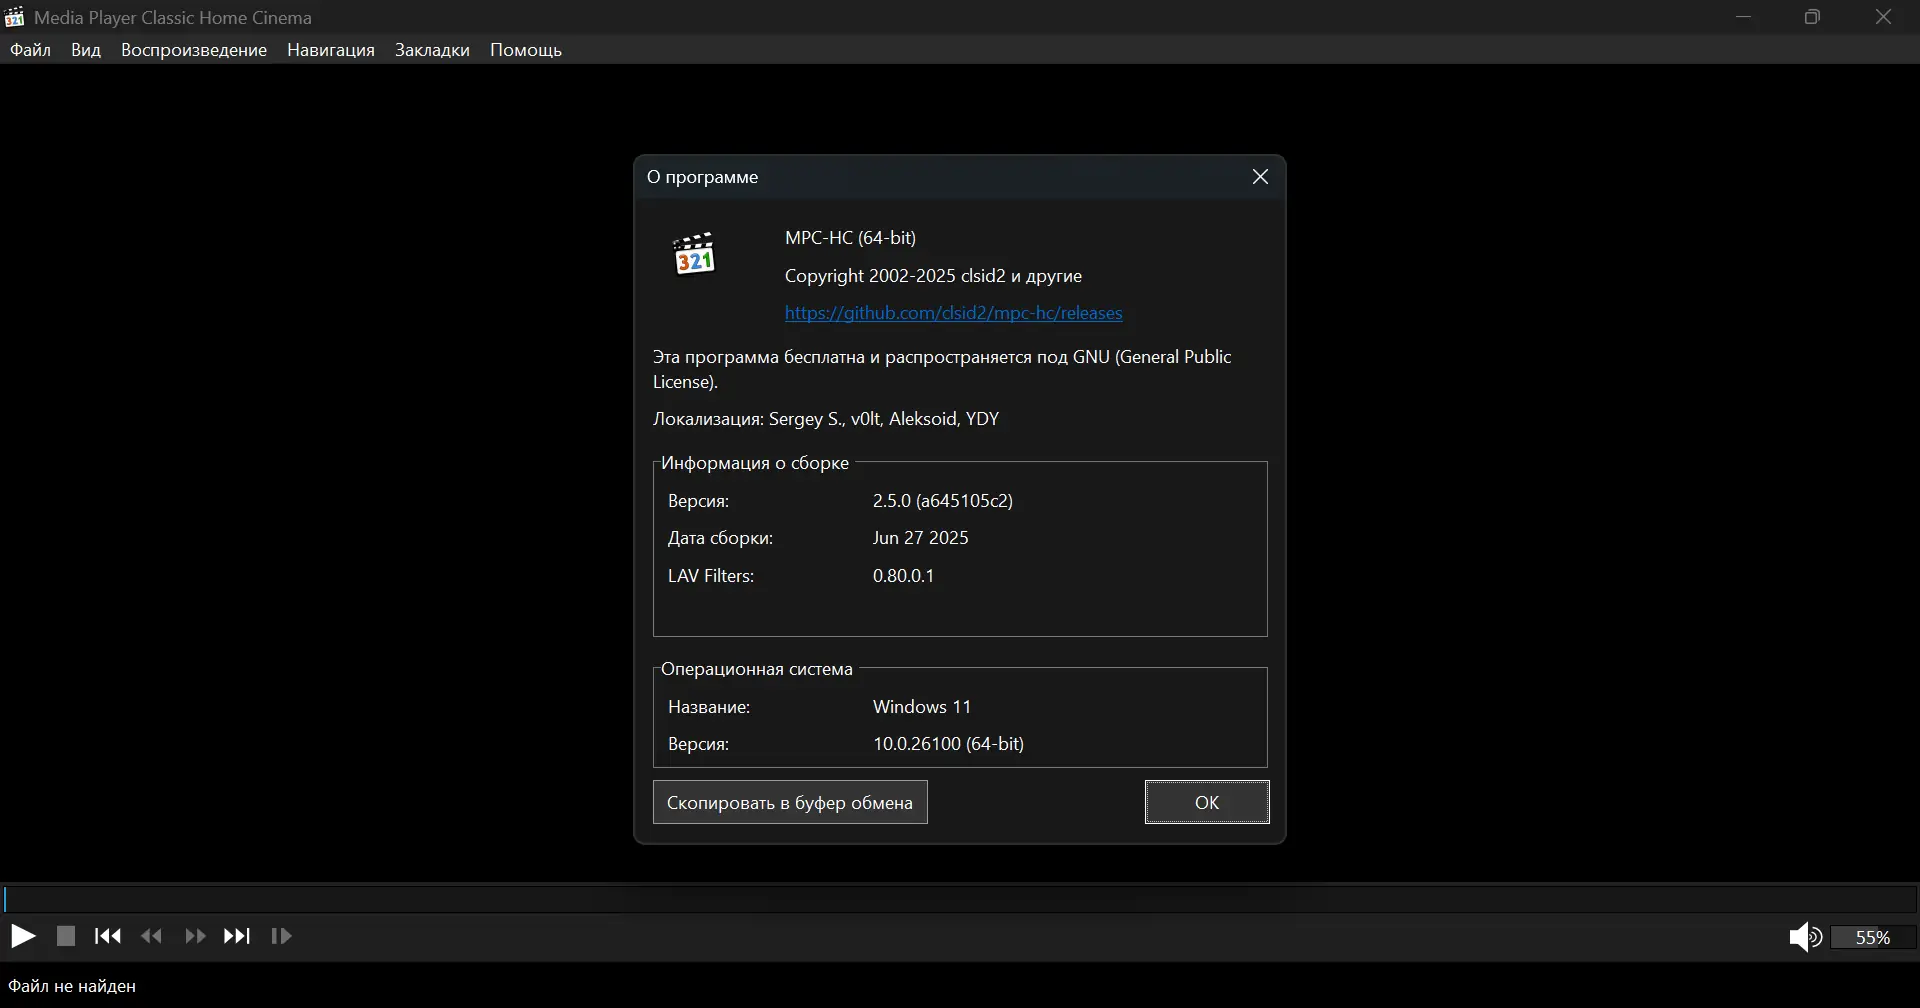Click the "LAV Filters:" label

711,576
